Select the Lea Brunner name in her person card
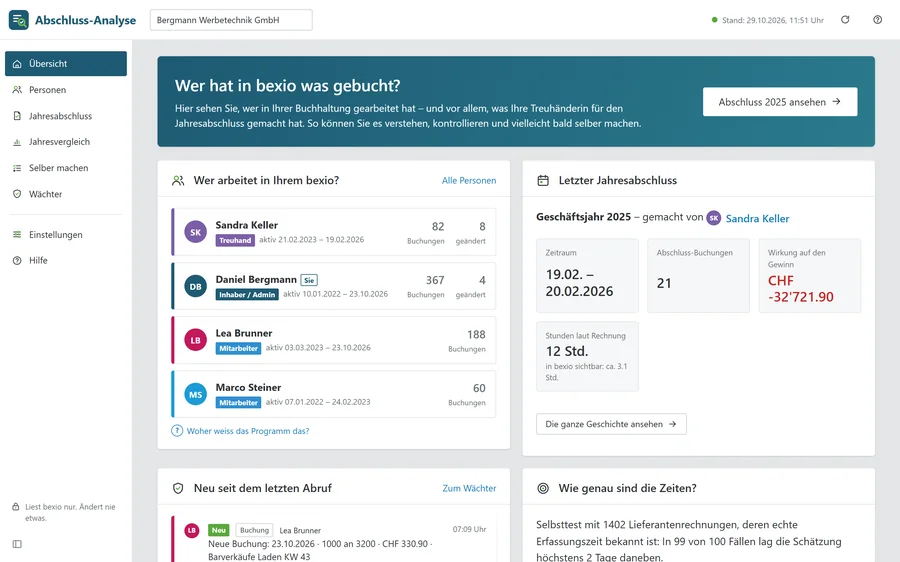The image size is (900, 562). (x=244, y=333)
